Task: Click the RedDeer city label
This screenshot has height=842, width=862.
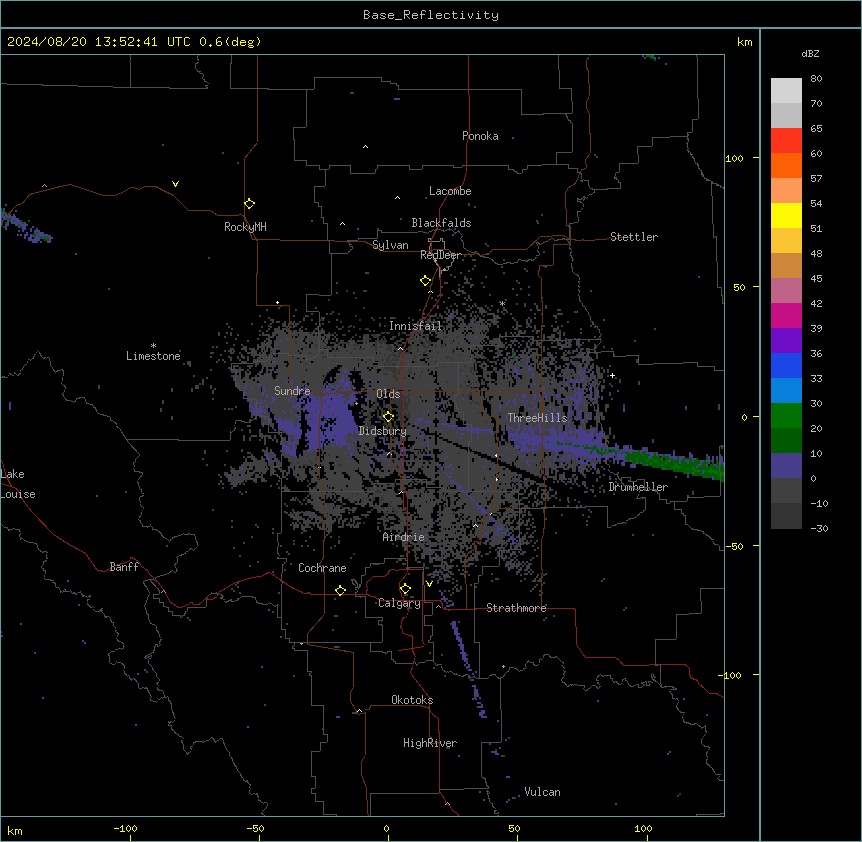Action: coord(441,255)
